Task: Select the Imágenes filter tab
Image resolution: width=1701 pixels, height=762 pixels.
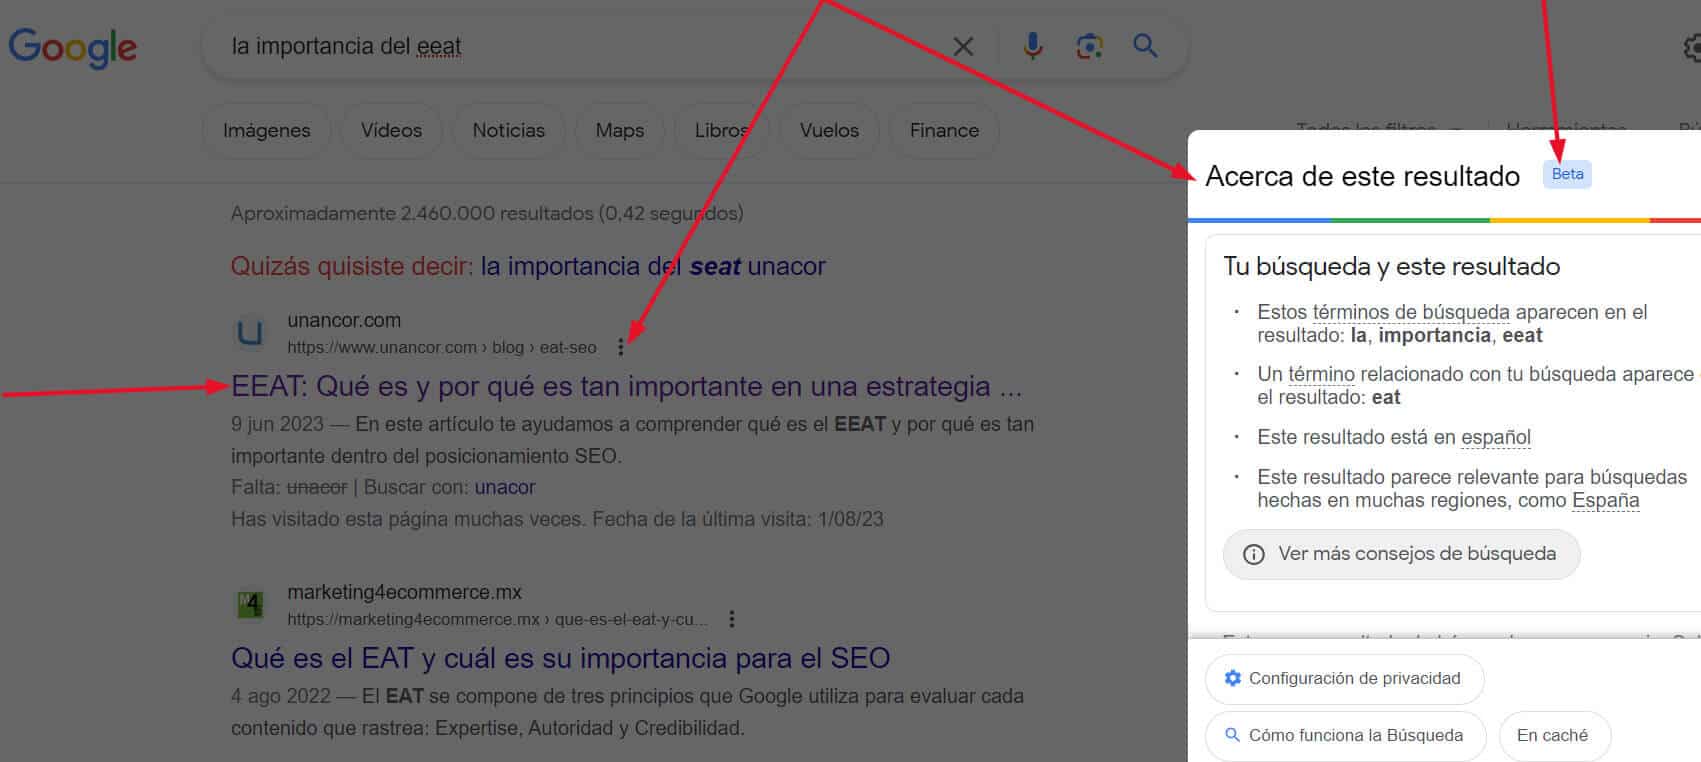Action: (266, 130)
